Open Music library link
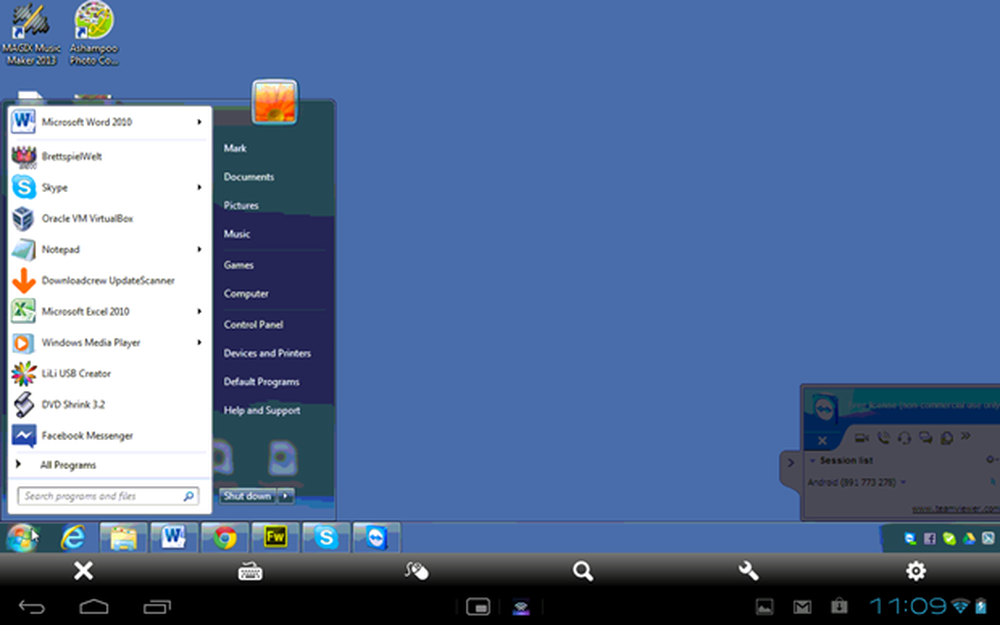The width and height of the screenshot is (1000, 625). click(x=237, y=234)
